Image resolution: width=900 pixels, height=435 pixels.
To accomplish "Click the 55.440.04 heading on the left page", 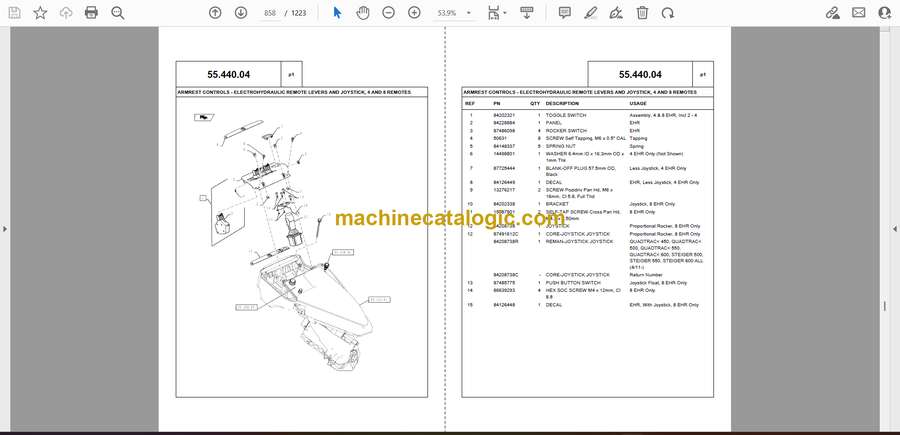I will [x=228, y=75].
